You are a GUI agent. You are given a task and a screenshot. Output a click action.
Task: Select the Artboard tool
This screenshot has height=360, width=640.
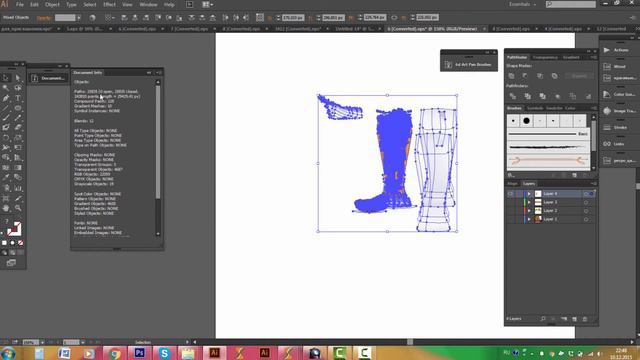6,198
